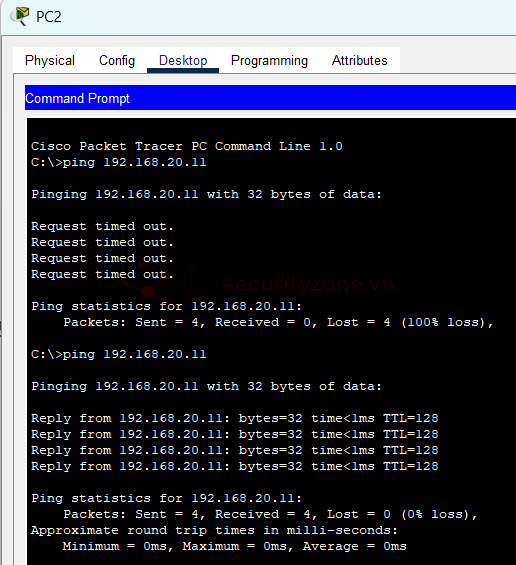Click the 0% loss statistics line
Screen dimensions: 516x565
click(x=270, y=514)
